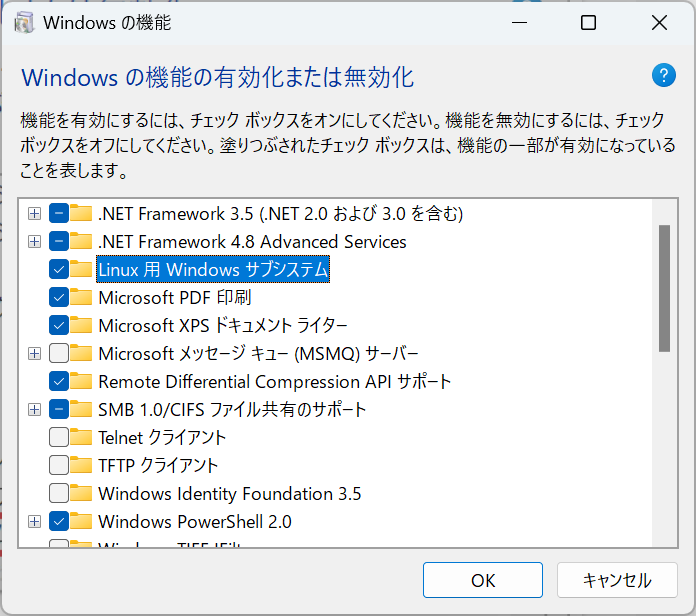Select Windows Identity Foundation 3.5 label

click(229, 494)
